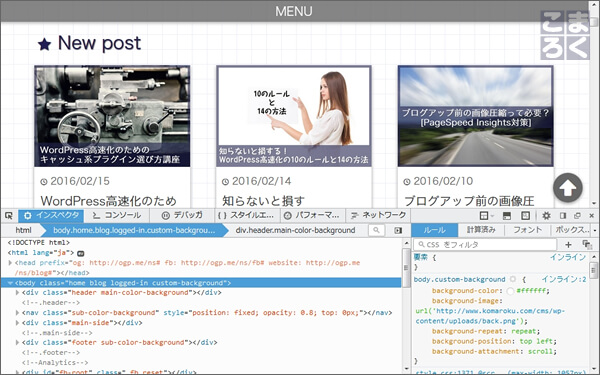
Task: Expand div class header main-color-background node
Action: point(17,293)
